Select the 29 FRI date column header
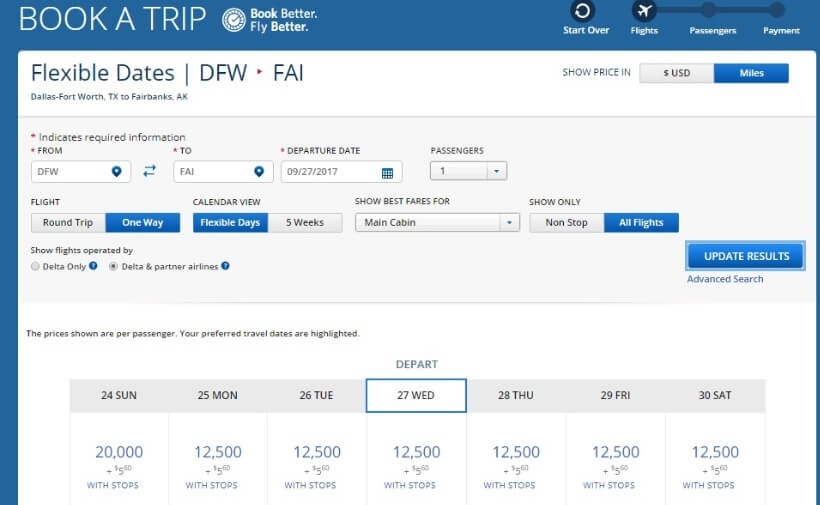Viewport: 820px width, 505px height. click(x=615, y=396)
